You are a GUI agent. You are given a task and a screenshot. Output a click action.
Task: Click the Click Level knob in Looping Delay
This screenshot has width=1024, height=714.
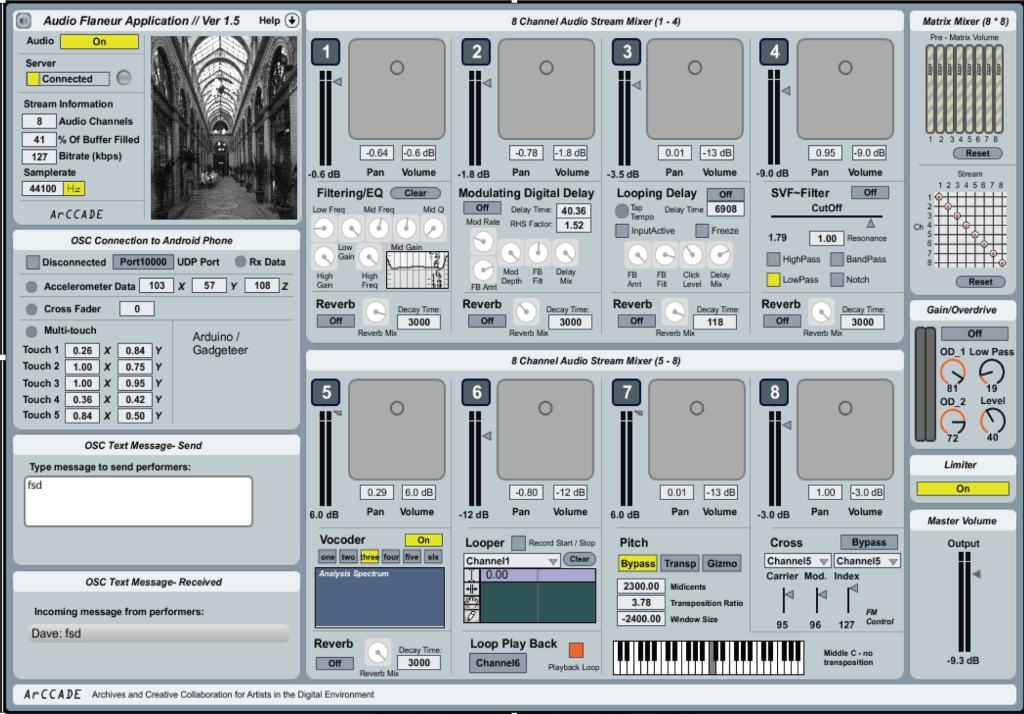click(692, 253)
